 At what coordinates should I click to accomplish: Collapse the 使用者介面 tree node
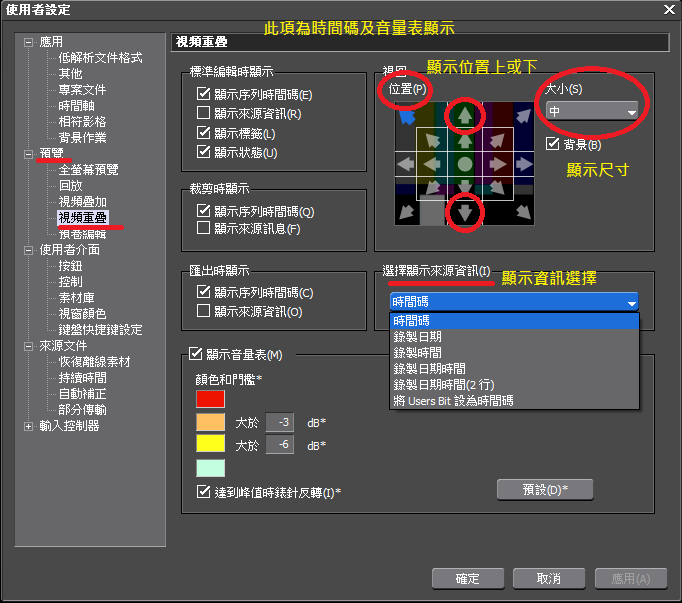tap(28, 250)
